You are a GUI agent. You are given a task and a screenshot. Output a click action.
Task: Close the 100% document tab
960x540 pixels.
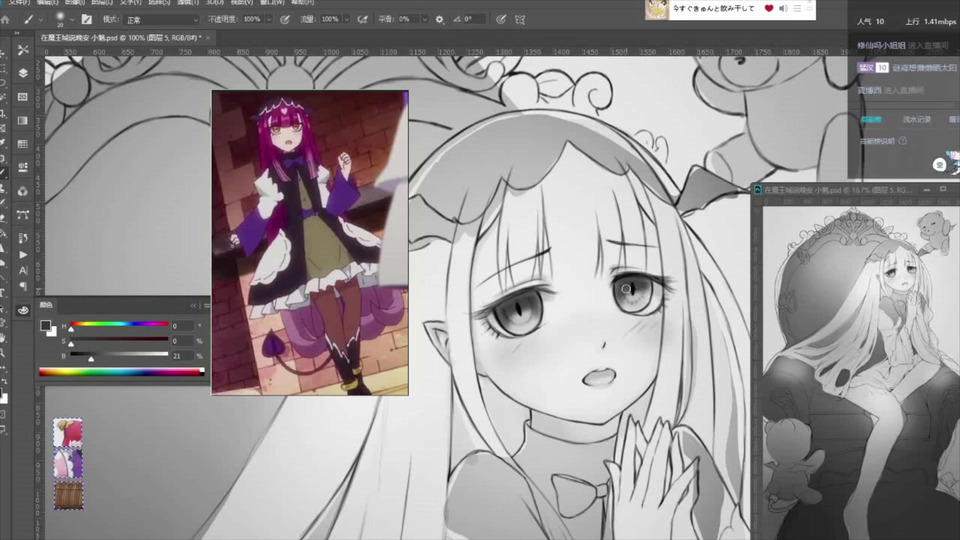208,38
